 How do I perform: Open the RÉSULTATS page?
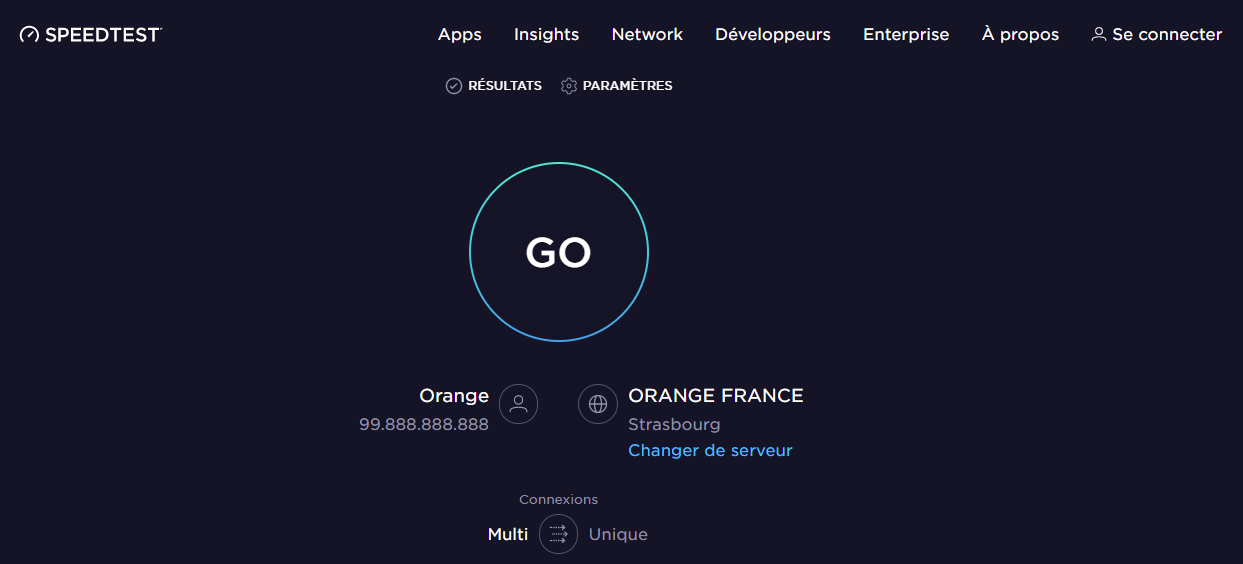pos(505,86)
